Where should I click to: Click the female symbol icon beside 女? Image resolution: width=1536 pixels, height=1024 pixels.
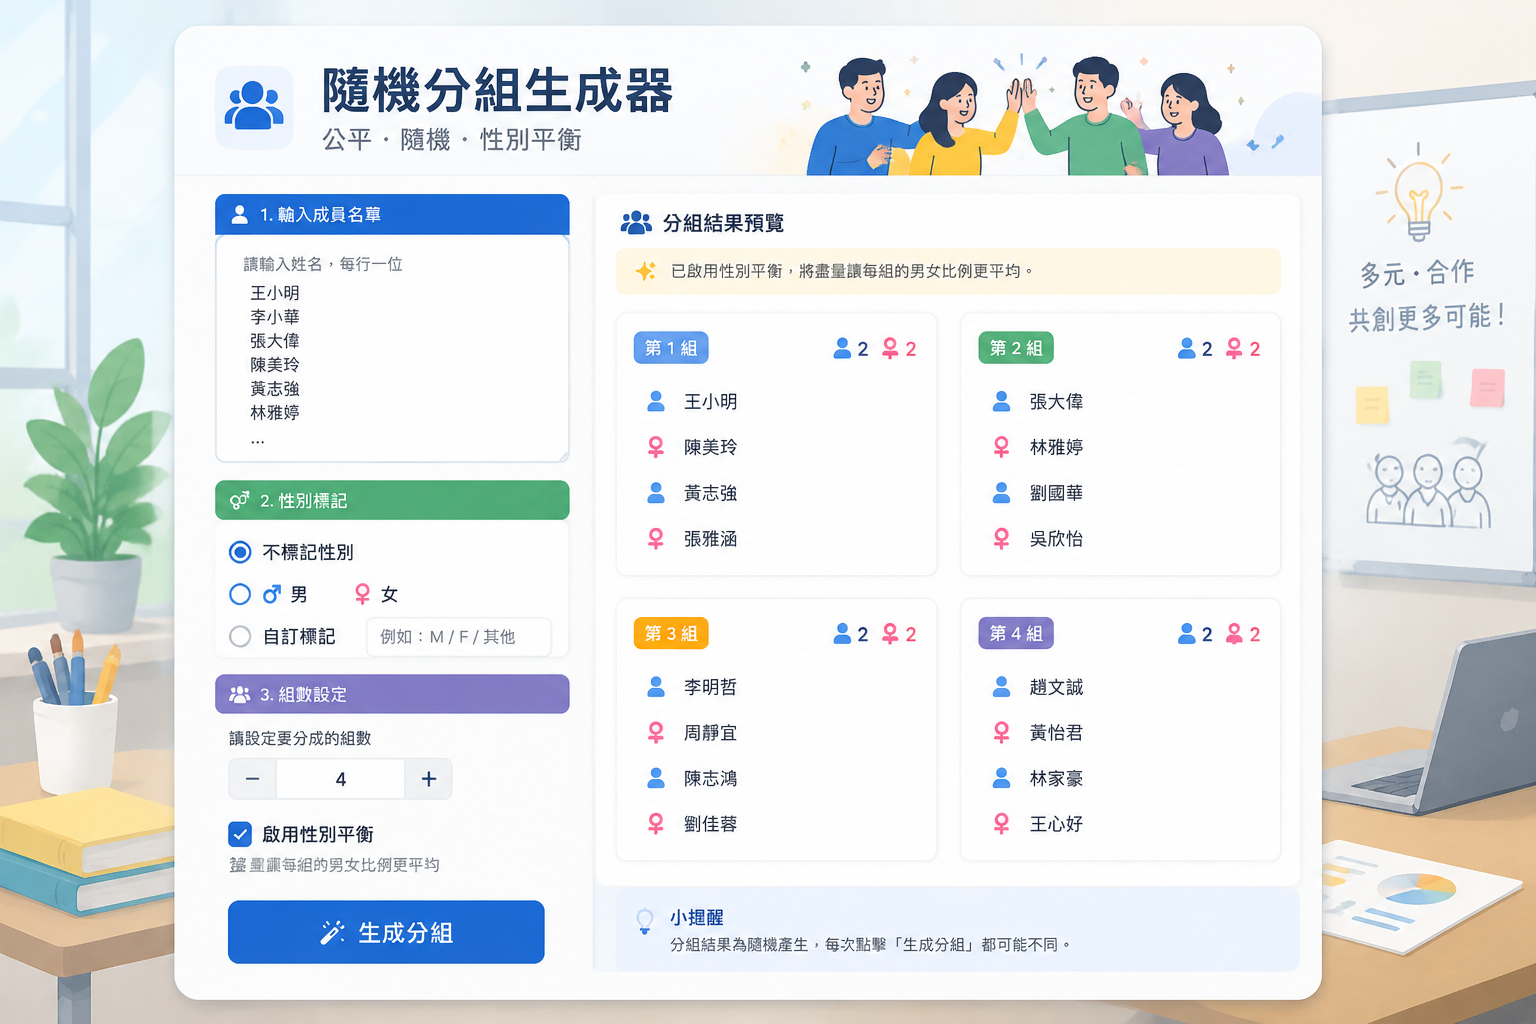click(x=363, y=594)
